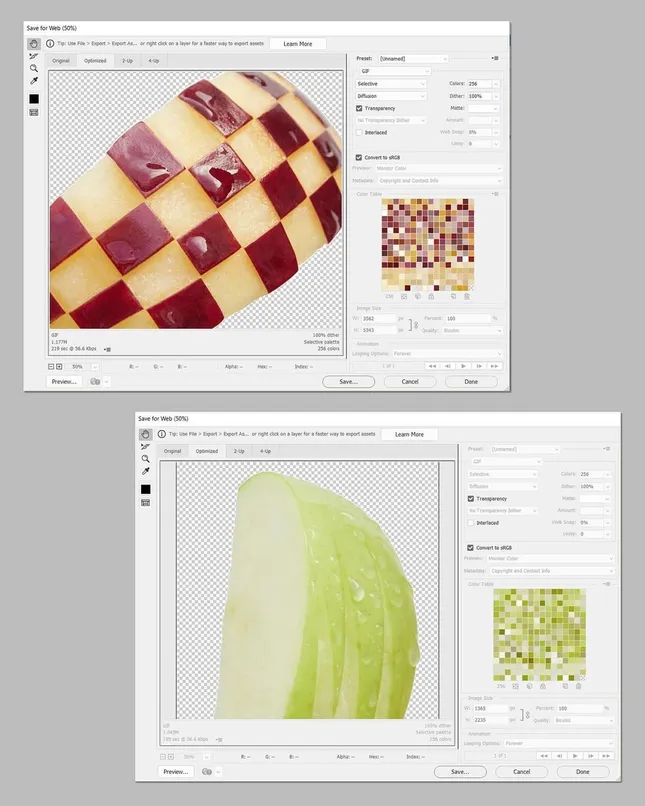The image size is (645, 806).
Task: Click Play animation button in bottom dialog
Action: (x=575, y=756)
